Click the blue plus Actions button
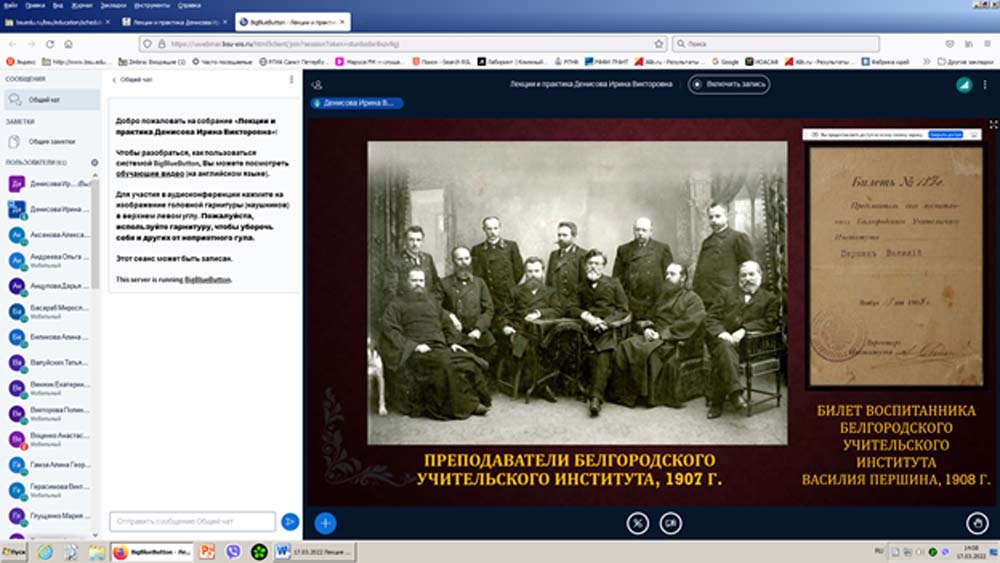 pyautogui.click(x=325, y=522)
